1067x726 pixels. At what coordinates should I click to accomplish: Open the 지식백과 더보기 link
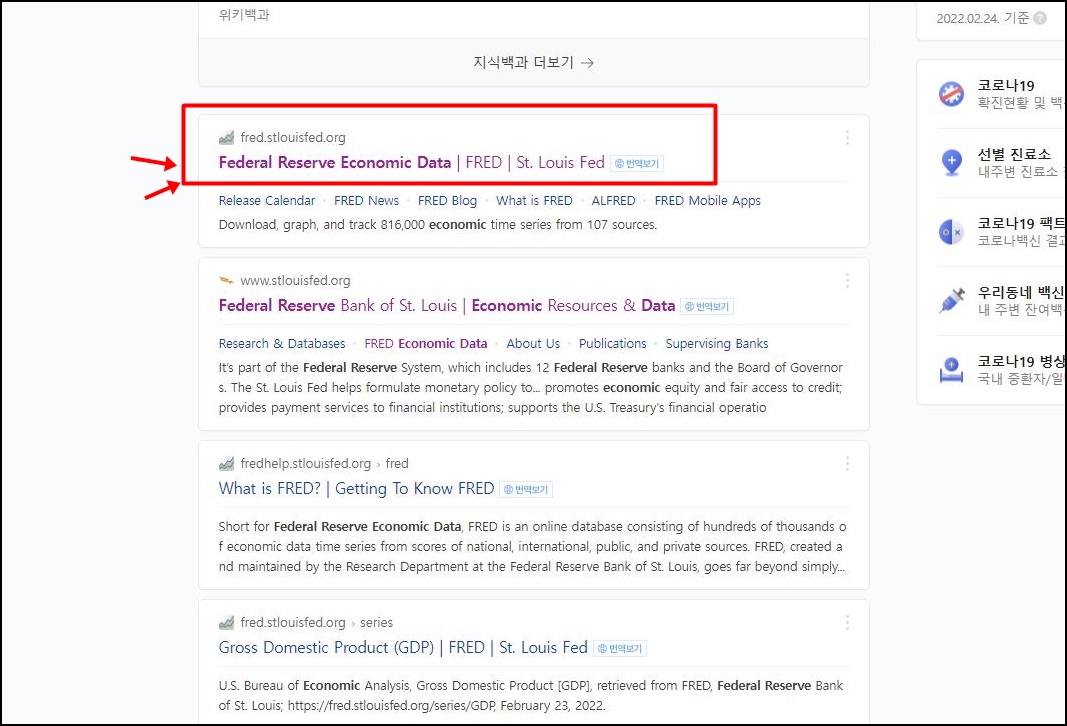[534, 63]
